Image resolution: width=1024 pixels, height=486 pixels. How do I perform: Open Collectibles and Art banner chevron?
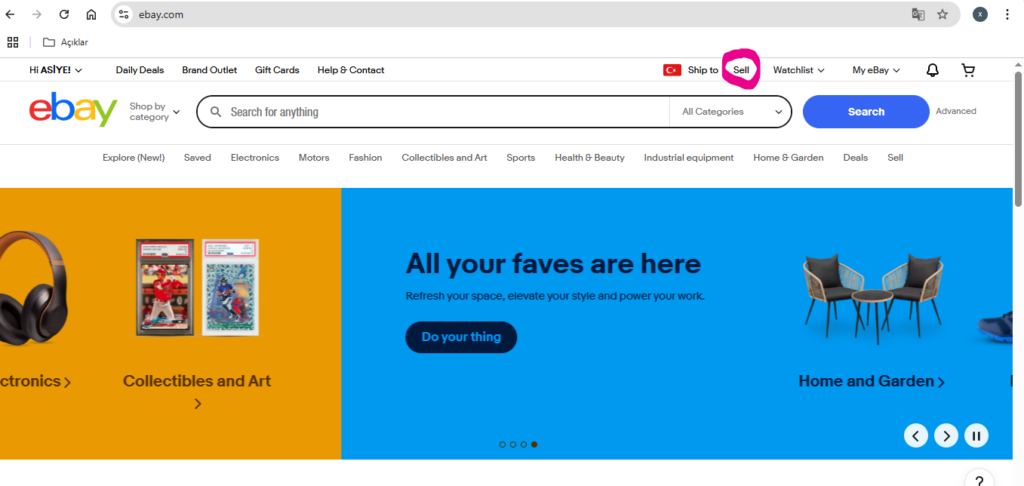pos(197,404)
